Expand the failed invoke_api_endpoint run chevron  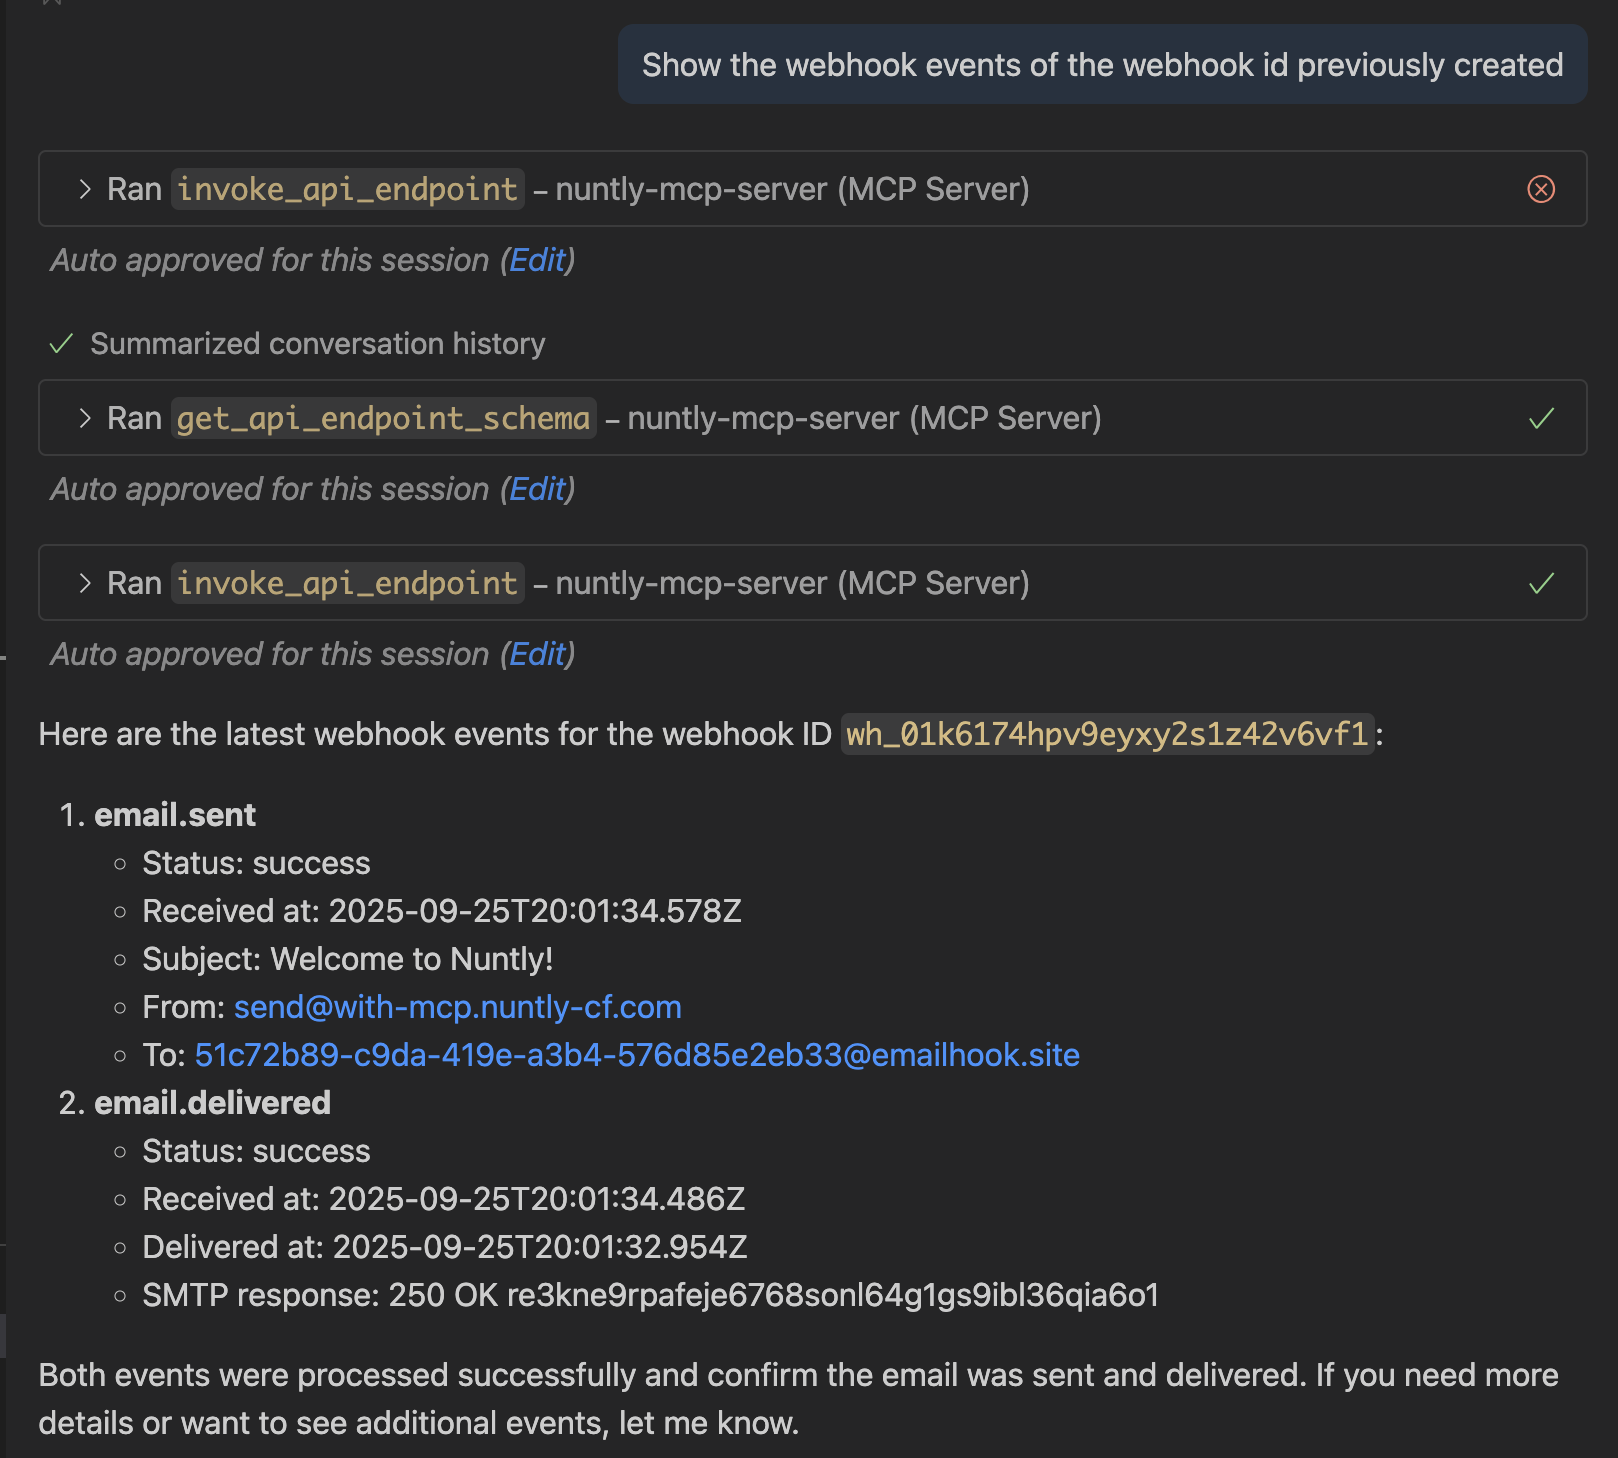(85, 189)
